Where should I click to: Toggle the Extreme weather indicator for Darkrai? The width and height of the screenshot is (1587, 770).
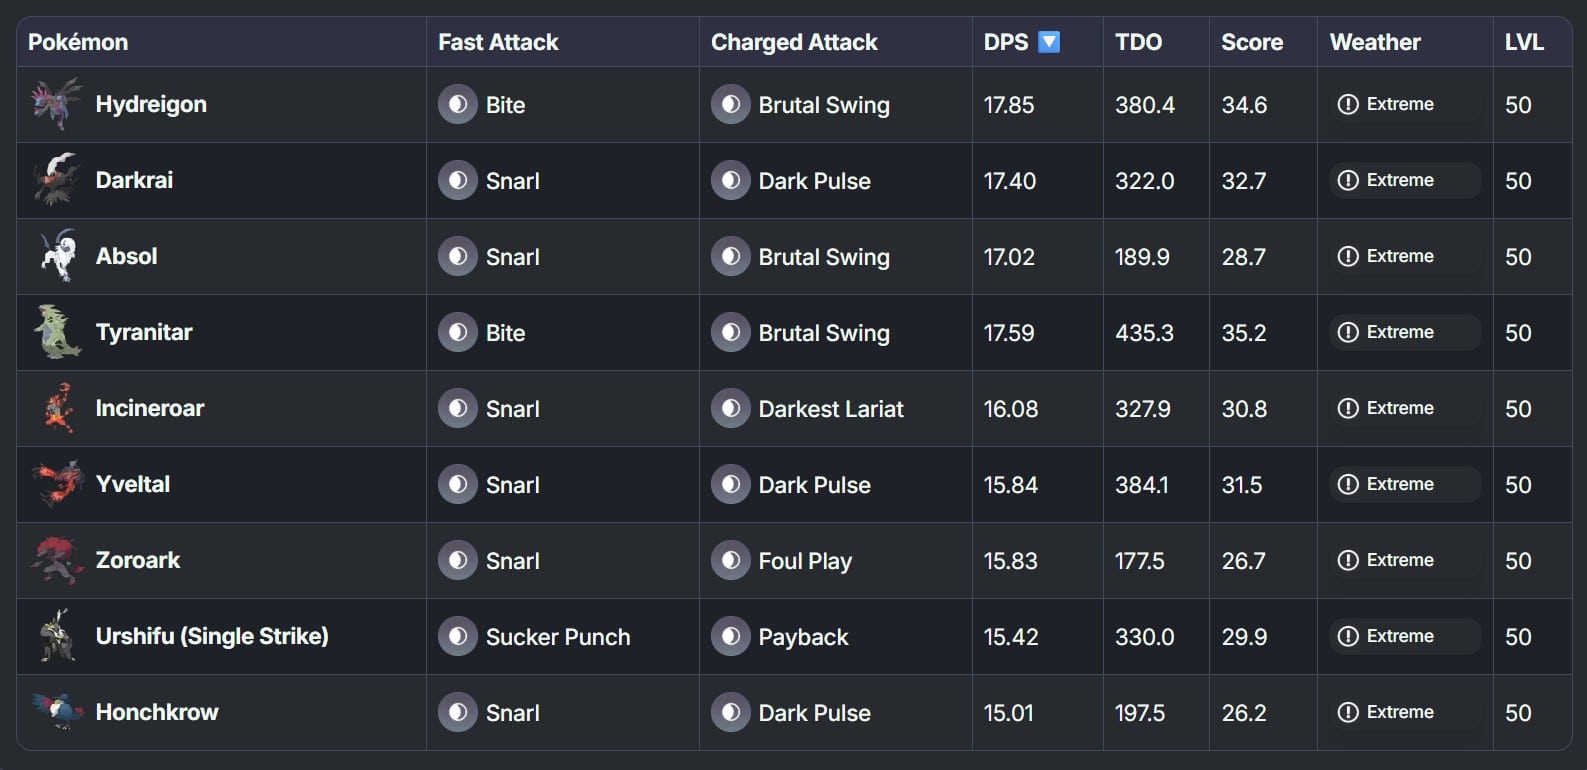pos(1403,180)
